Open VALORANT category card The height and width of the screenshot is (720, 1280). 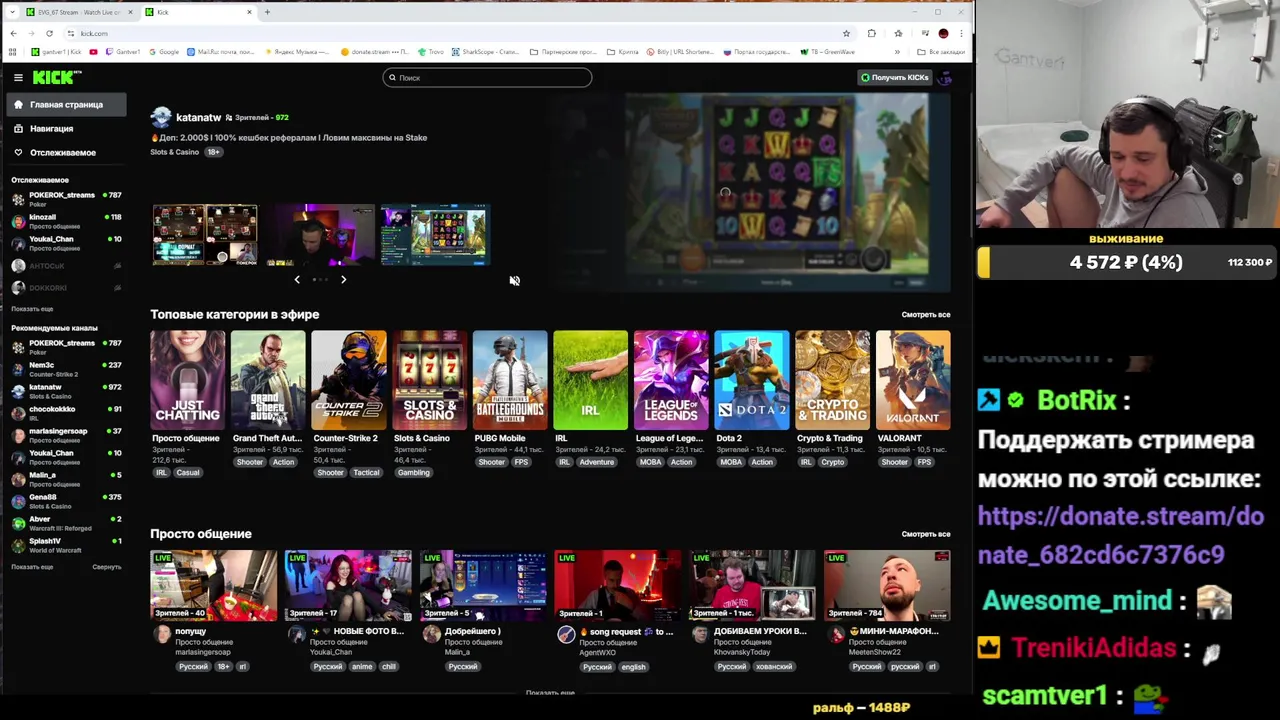click(x=913, y=380)
